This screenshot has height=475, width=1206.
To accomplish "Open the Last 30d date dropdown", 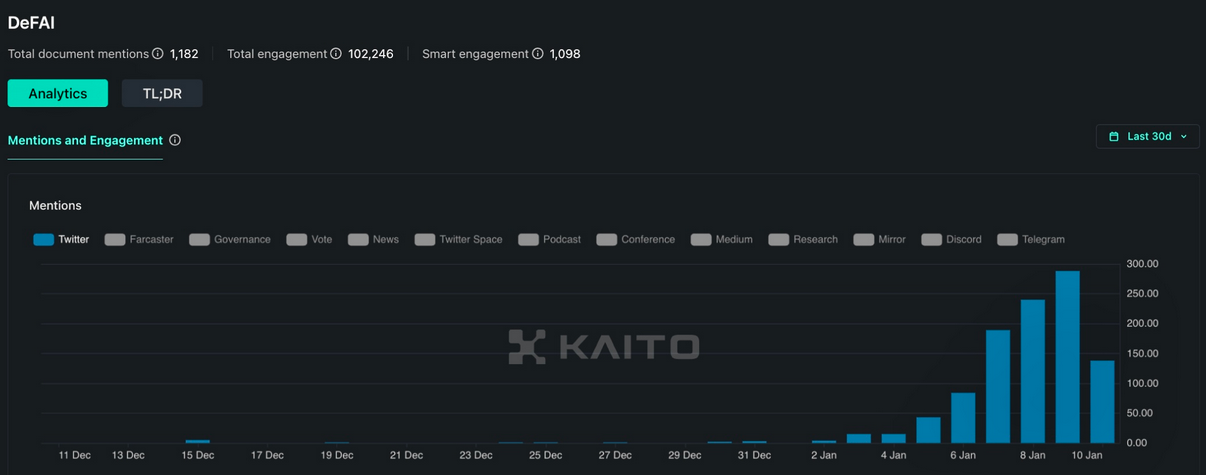I will click(1147, 137).
